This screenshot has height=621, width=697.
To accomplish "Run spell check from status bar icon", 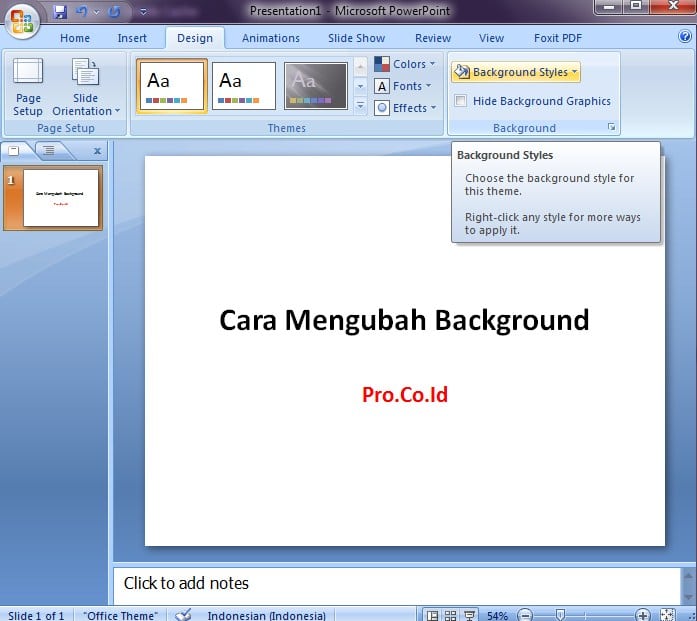I will pyautogui.click(x=183, y=615).
